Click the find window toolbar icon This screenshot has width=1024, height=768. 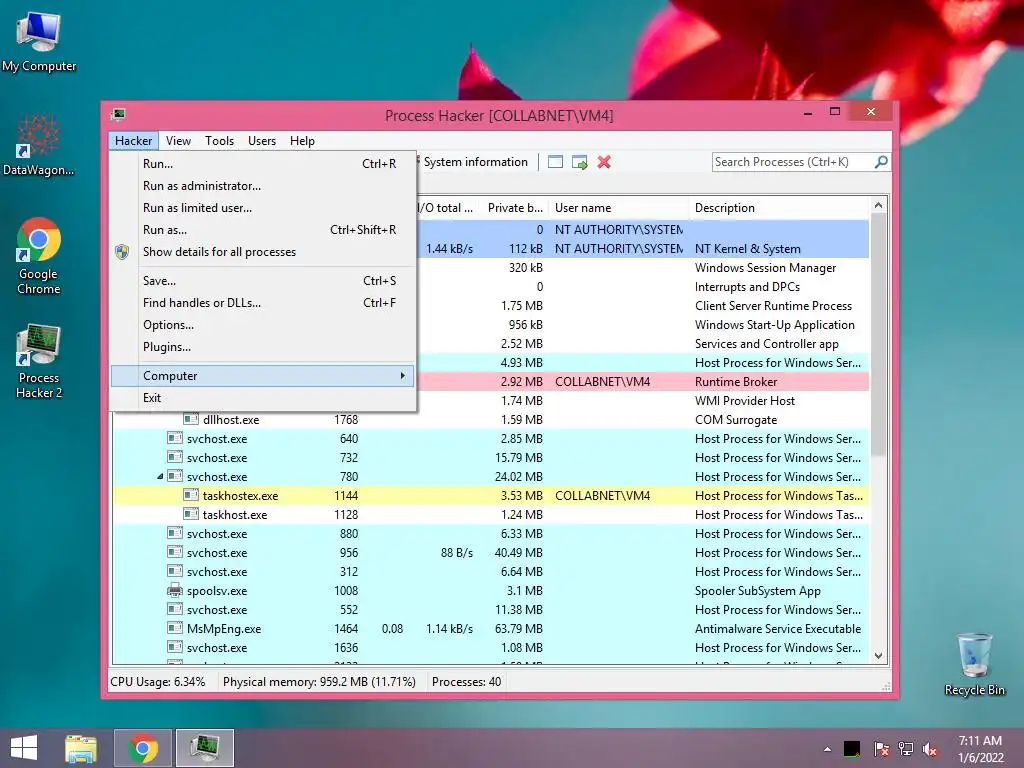pyautogui.click(x=555, y=162)
